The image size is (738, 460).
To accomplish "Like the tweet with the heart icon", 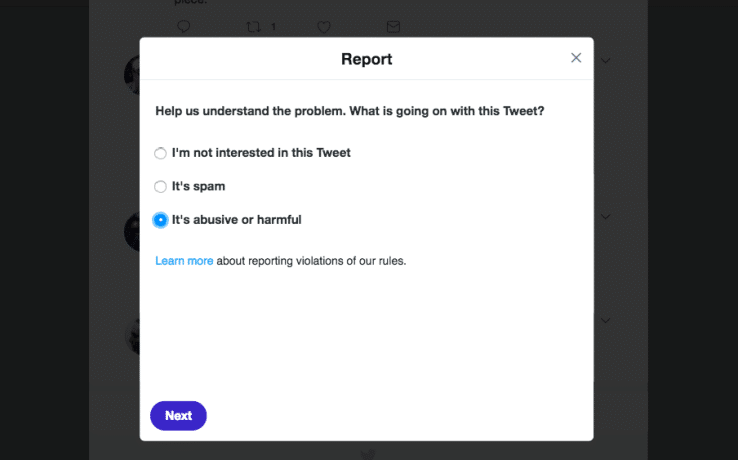I will [323, 27].
